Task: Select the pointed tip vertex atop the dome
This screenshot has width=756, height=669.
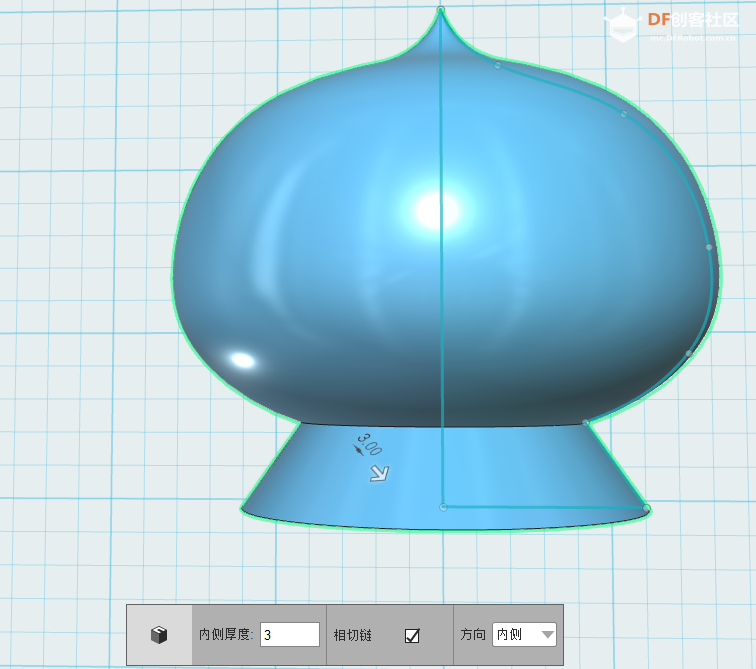Action: tap(441, 10)
